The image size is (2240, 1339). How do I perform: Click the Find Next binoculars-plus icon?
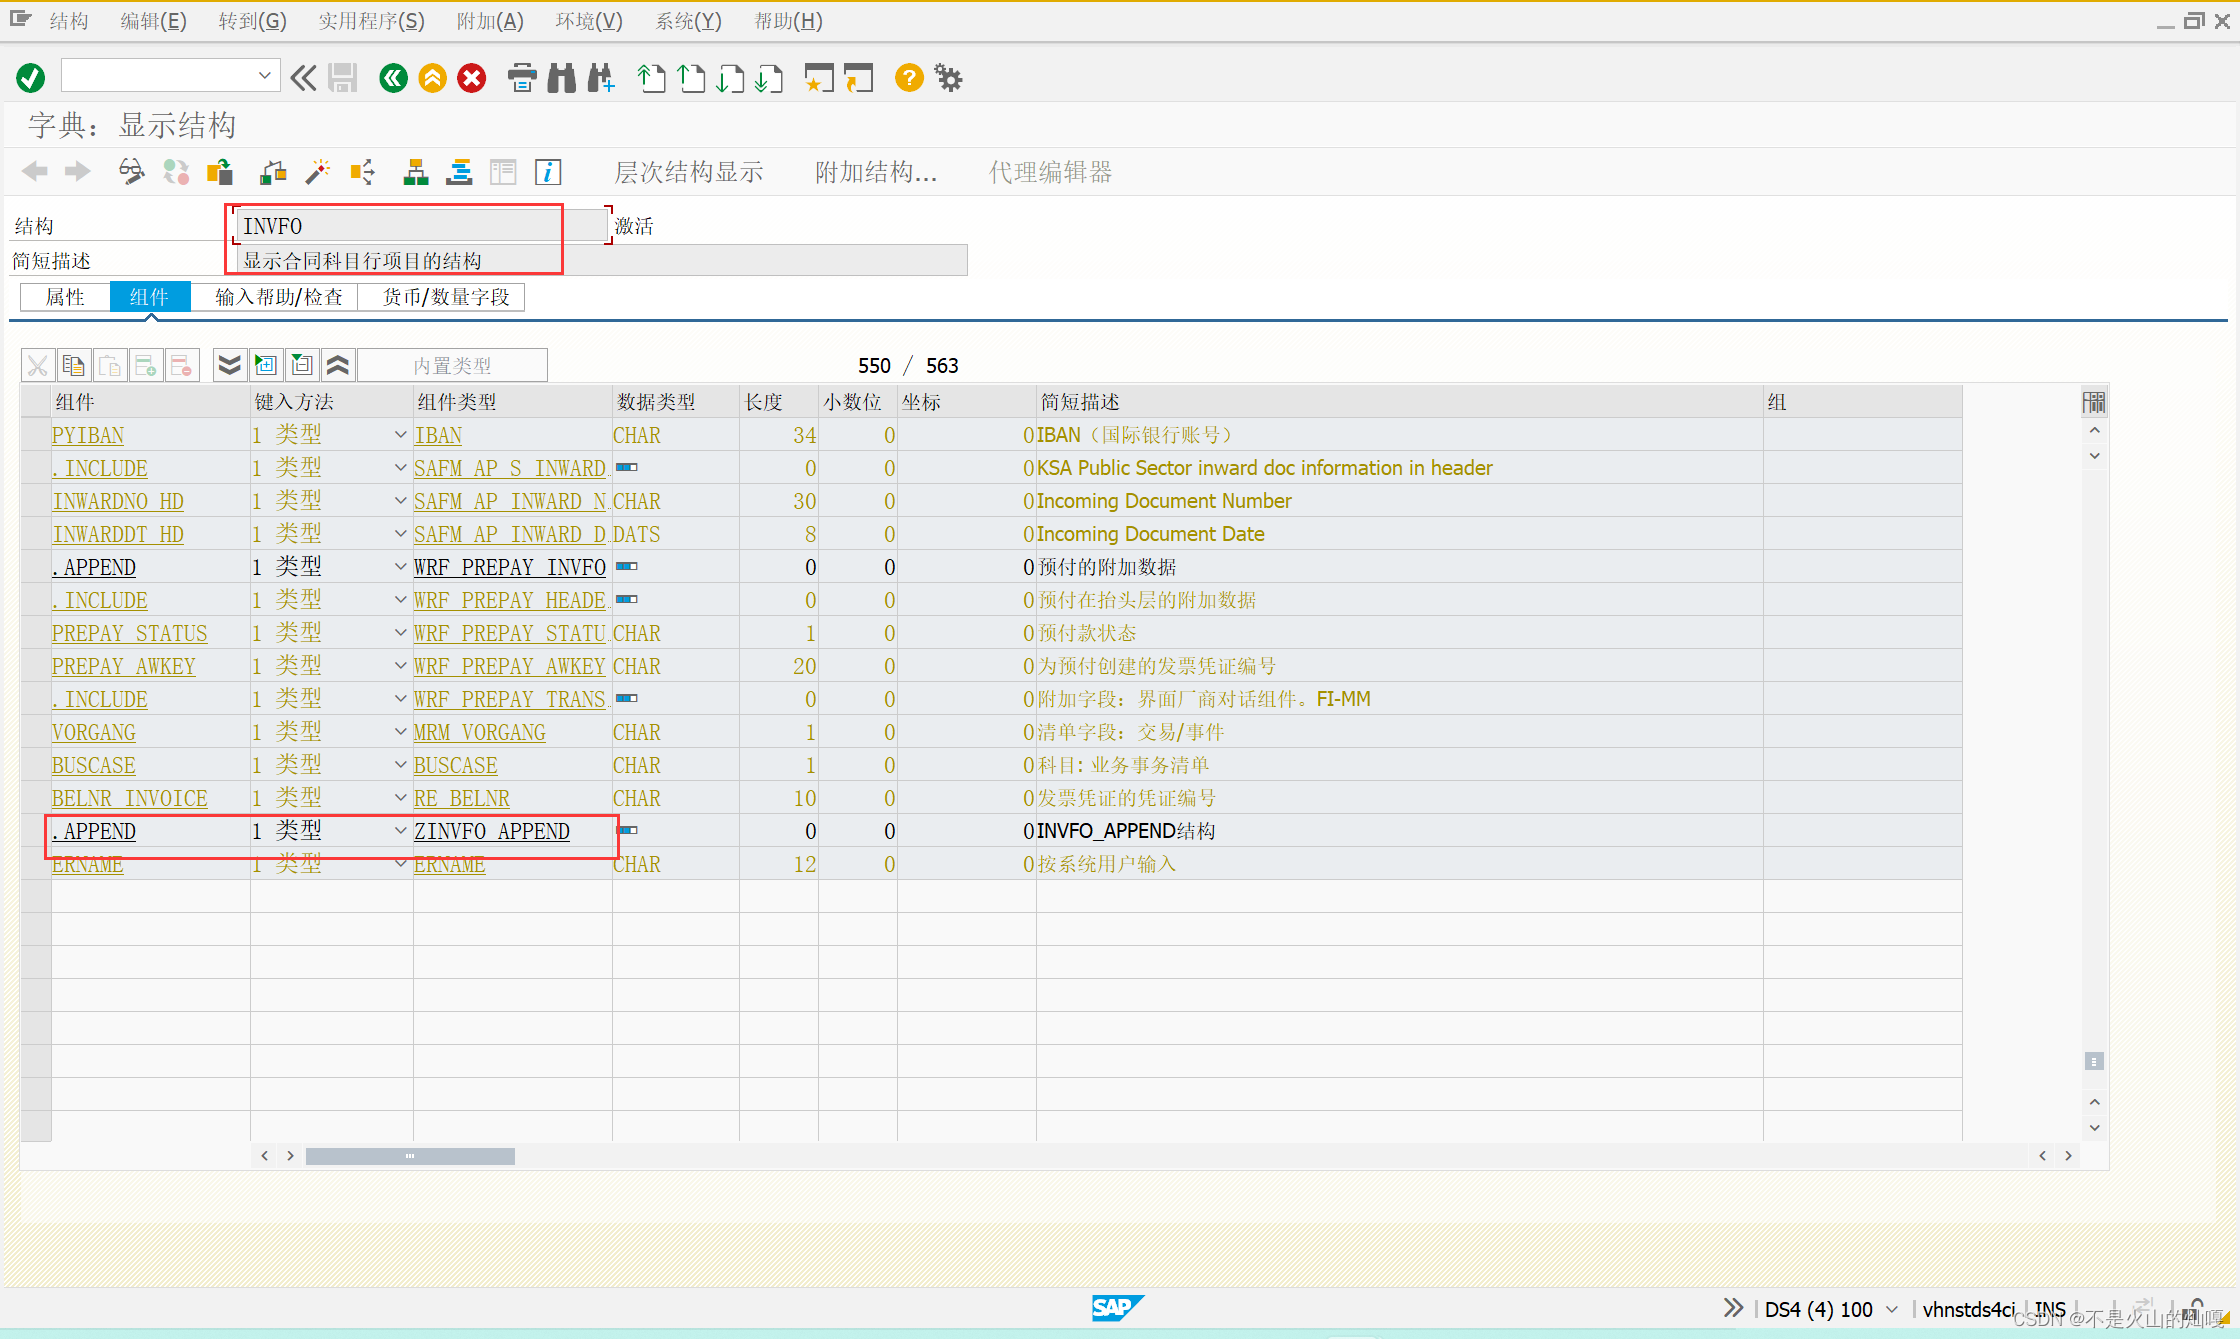601,77
